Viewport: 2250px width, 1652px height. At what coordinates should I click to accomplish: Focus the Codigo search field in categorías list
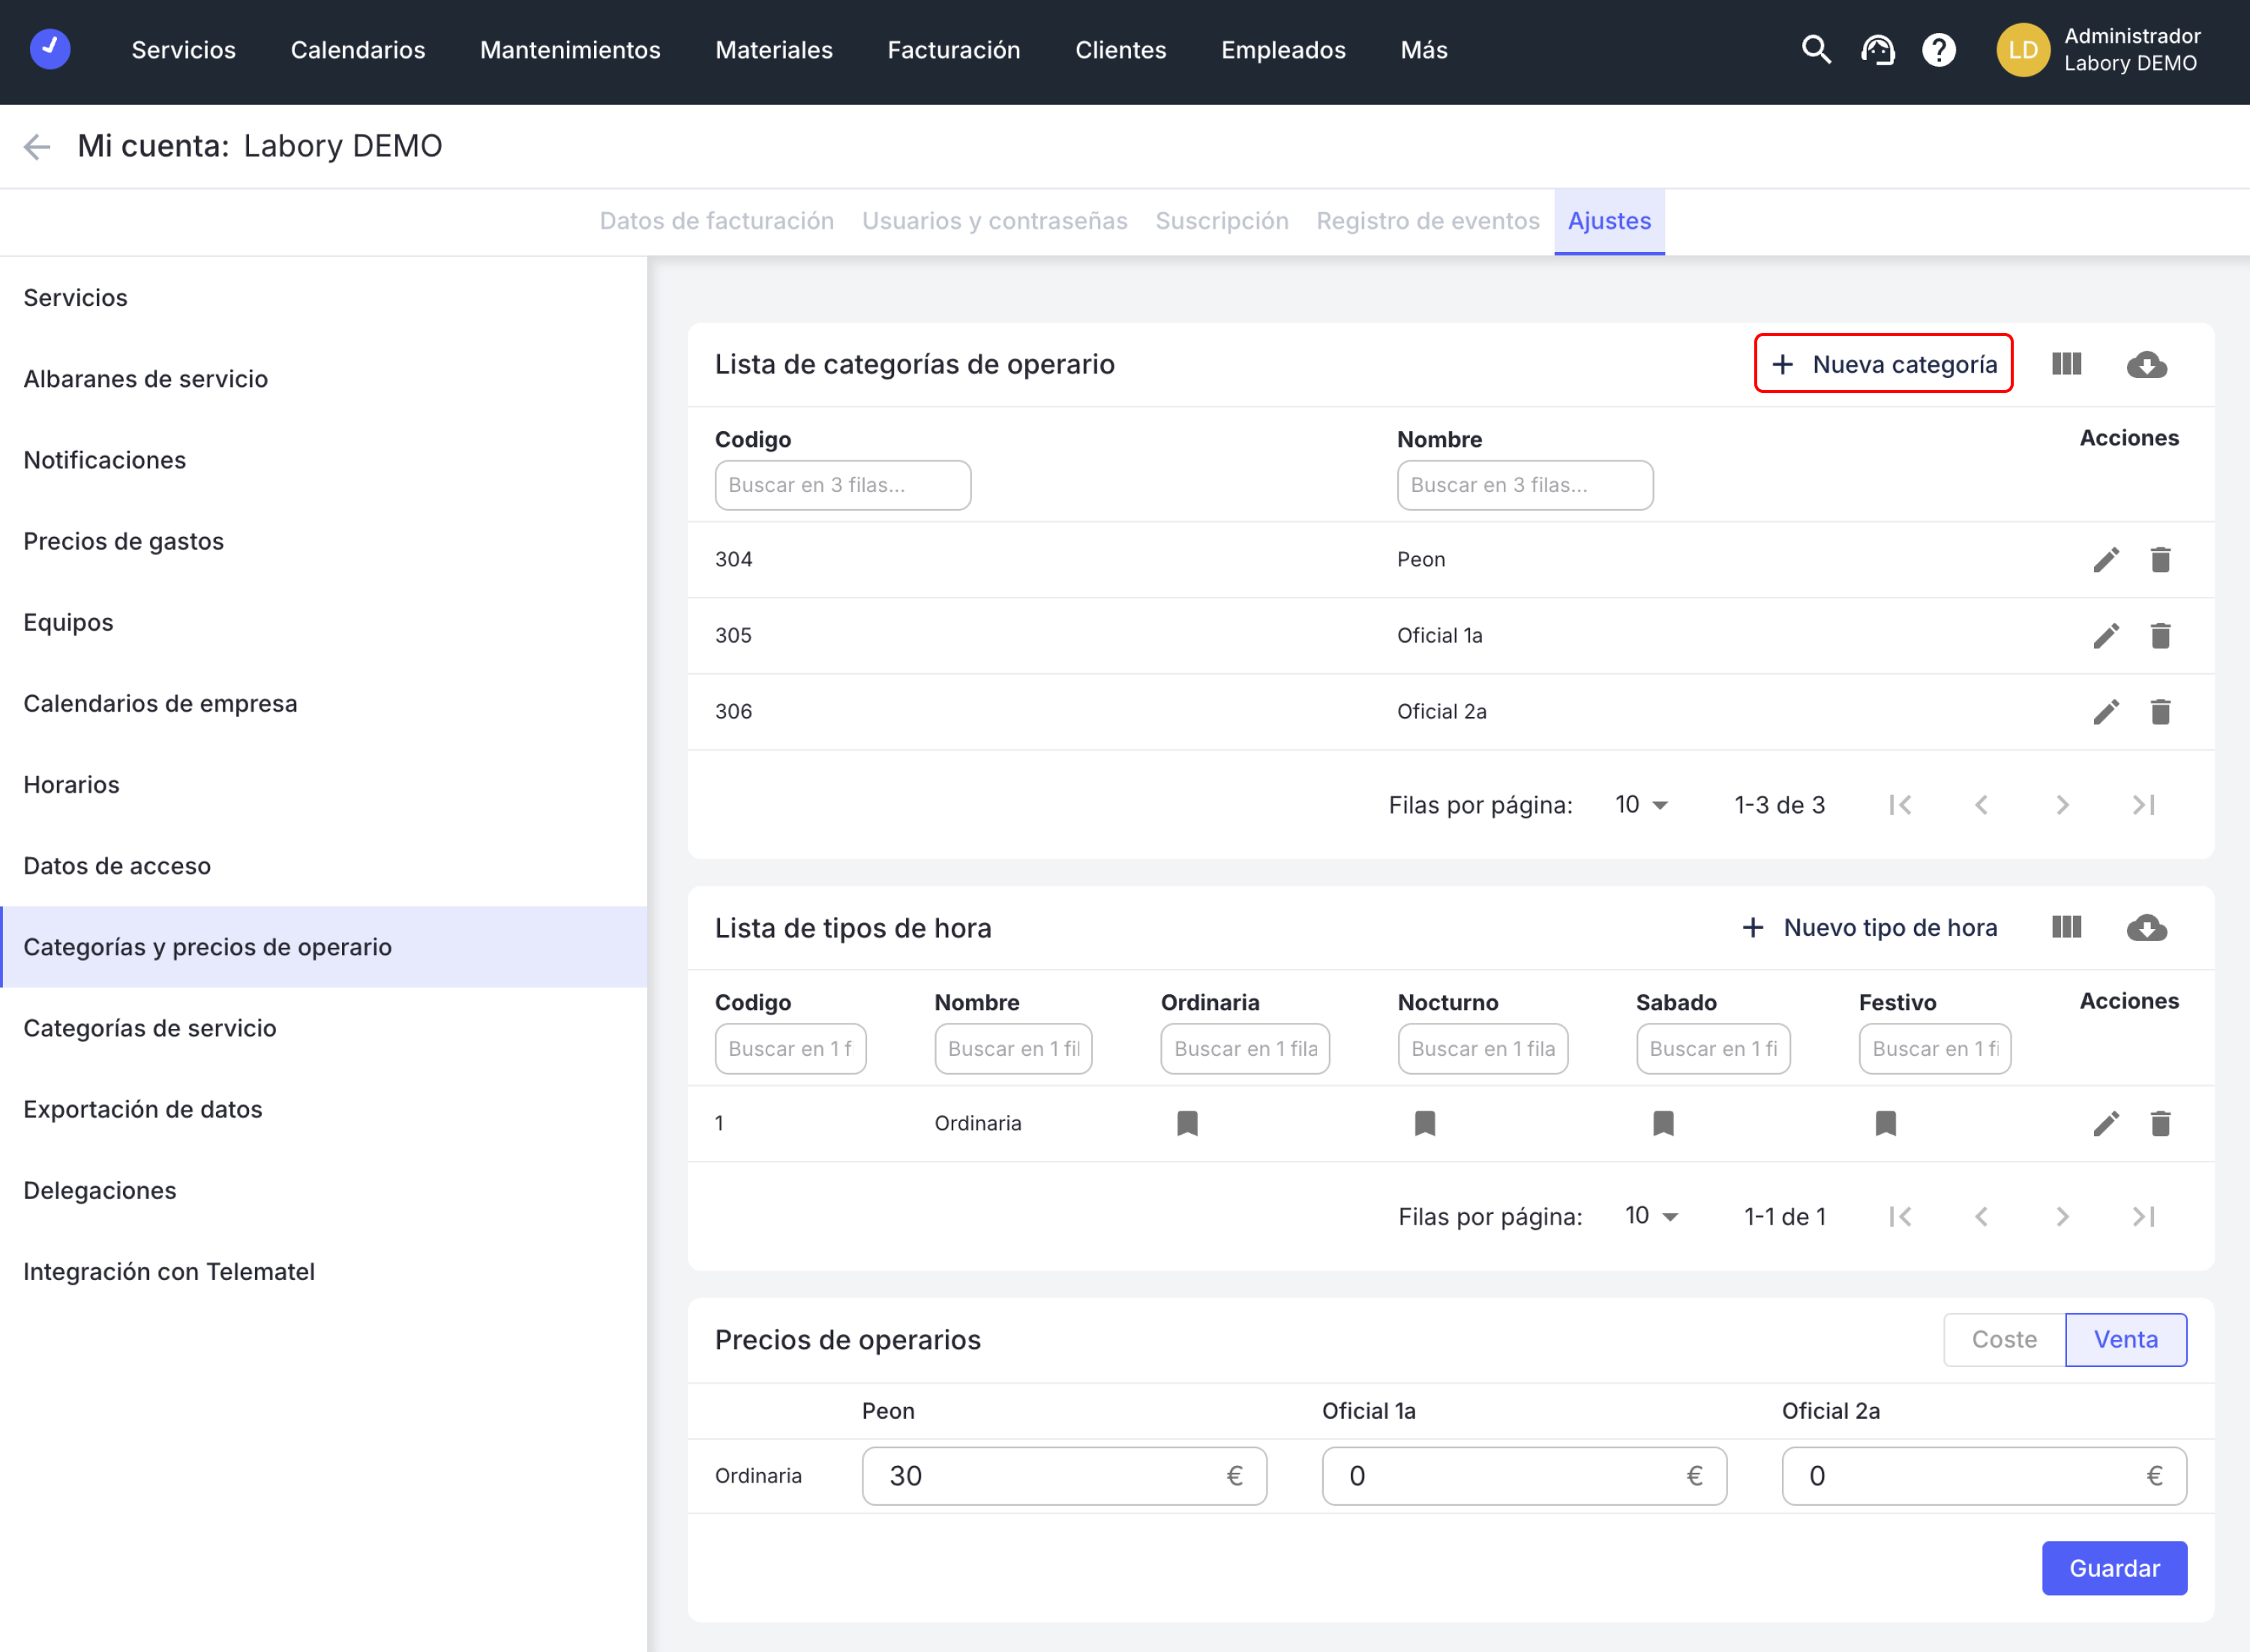tap(842, 485)
